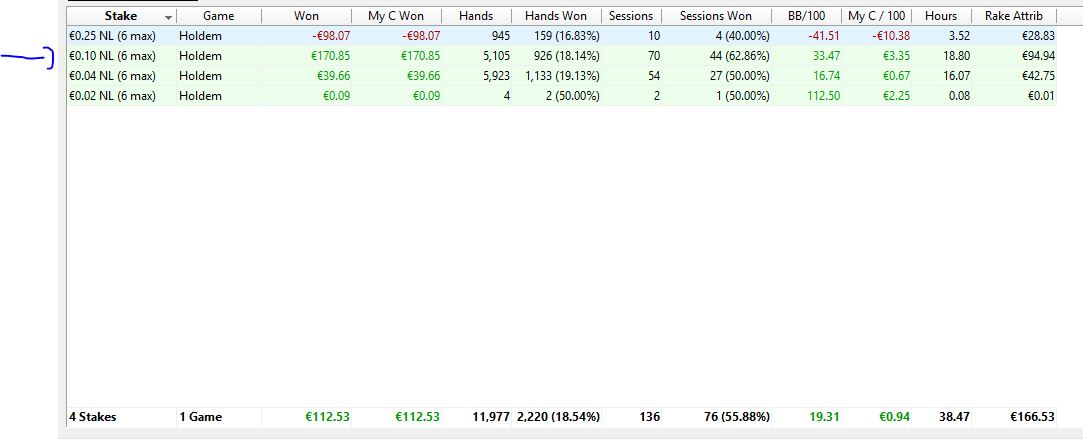The image size is (1083, 439).
Task: Click the 76 (55.88%) total sessions won
Action: 739,417
